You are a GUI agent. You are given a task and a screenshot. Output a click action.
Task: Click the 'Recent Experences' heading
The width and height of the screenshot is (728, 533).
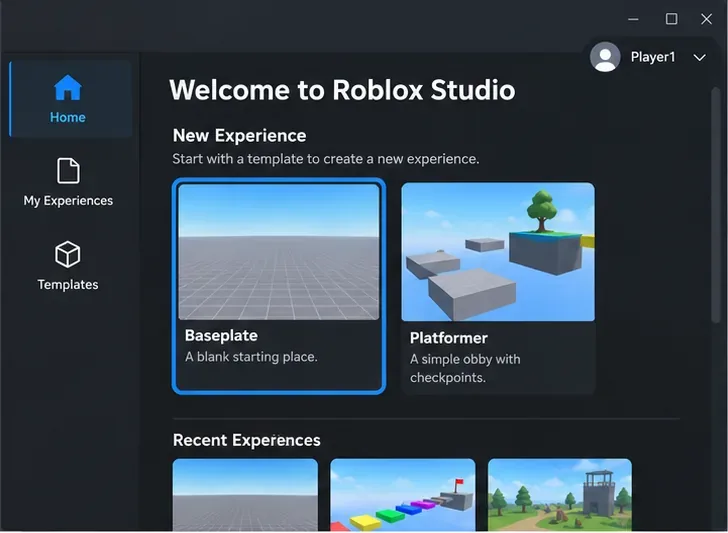click(x=247, y=440)
